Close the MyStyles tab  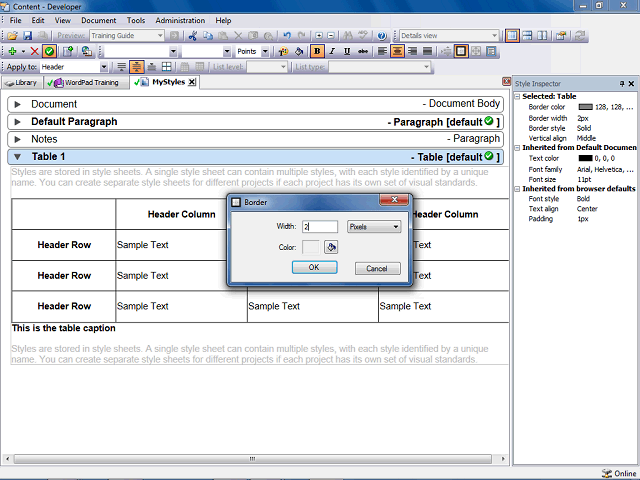click(192, 82)
